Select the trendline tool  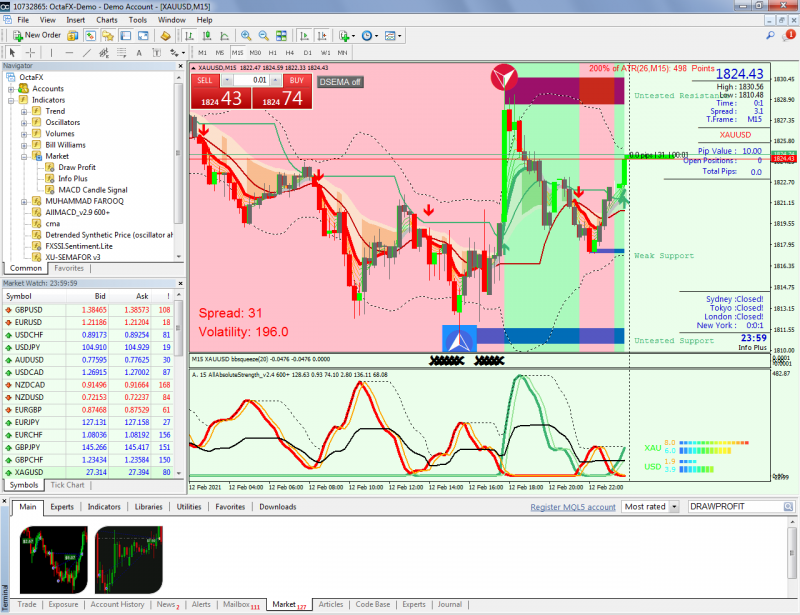[87, 53]
